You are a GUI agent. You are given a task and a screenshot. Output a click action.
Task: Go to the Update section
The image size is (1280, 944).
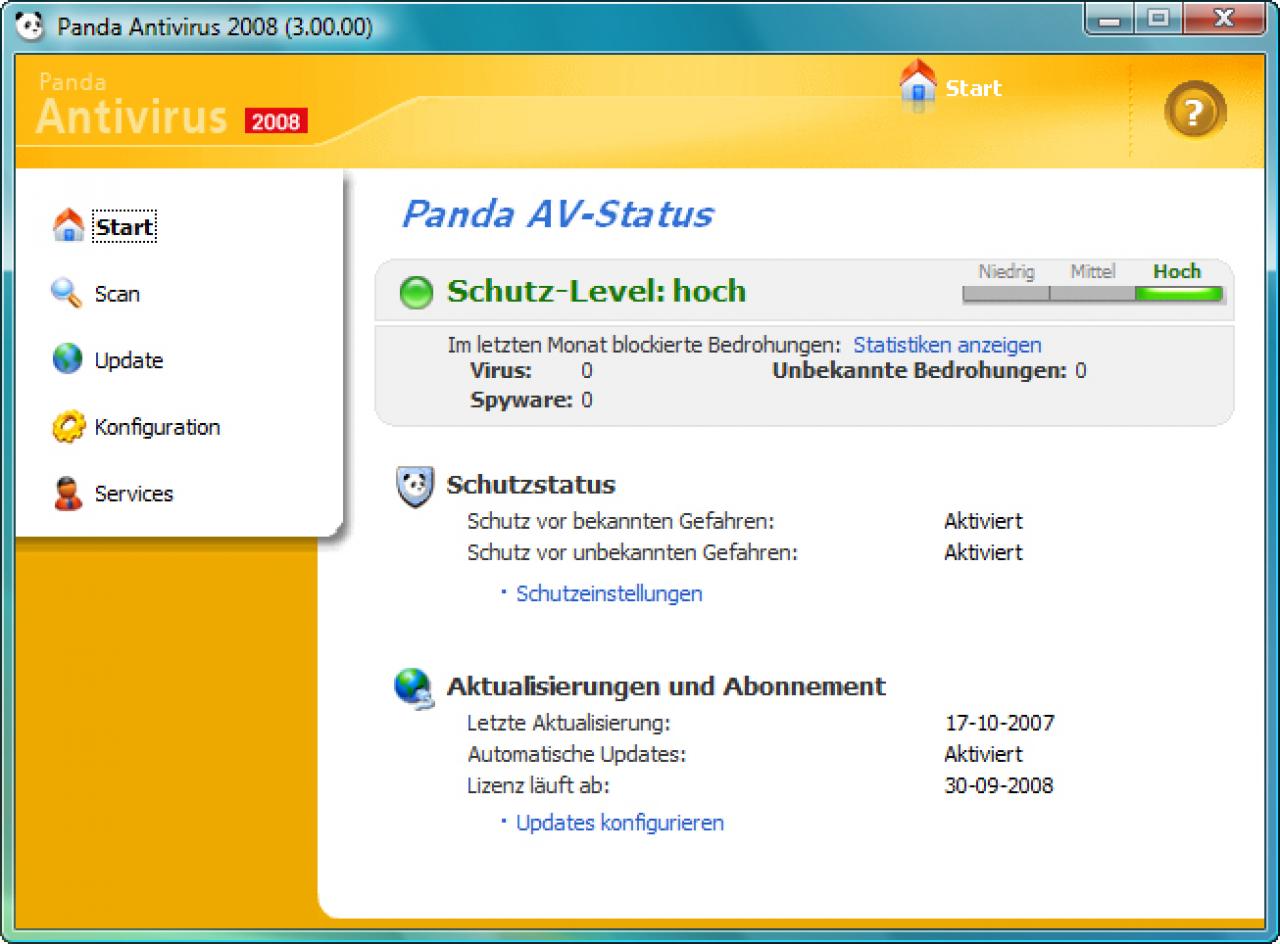click(x=129, y=361)
